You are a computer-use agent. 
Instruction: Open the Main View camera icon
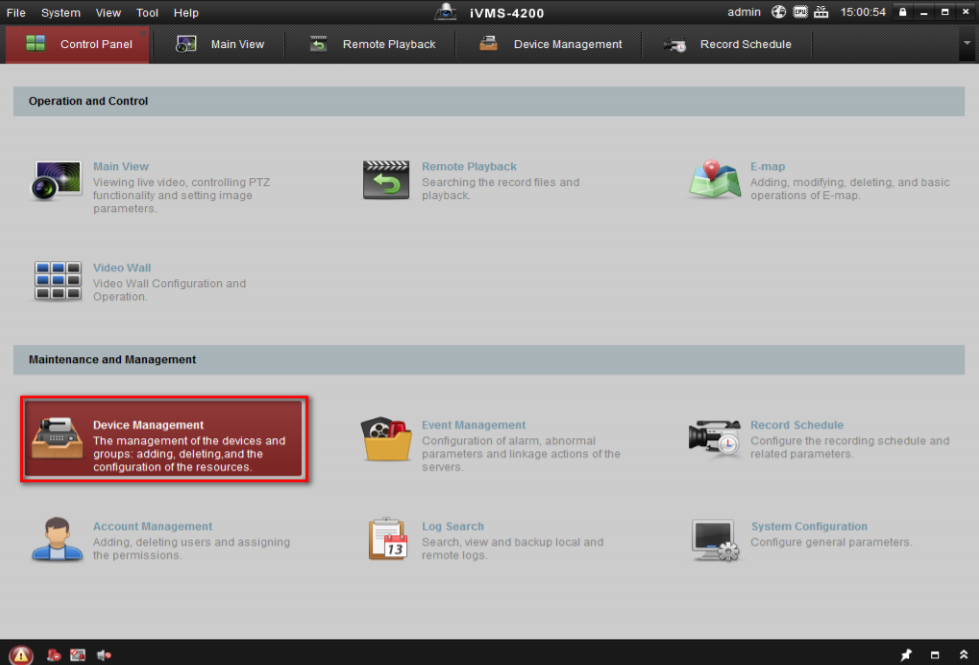56,180
